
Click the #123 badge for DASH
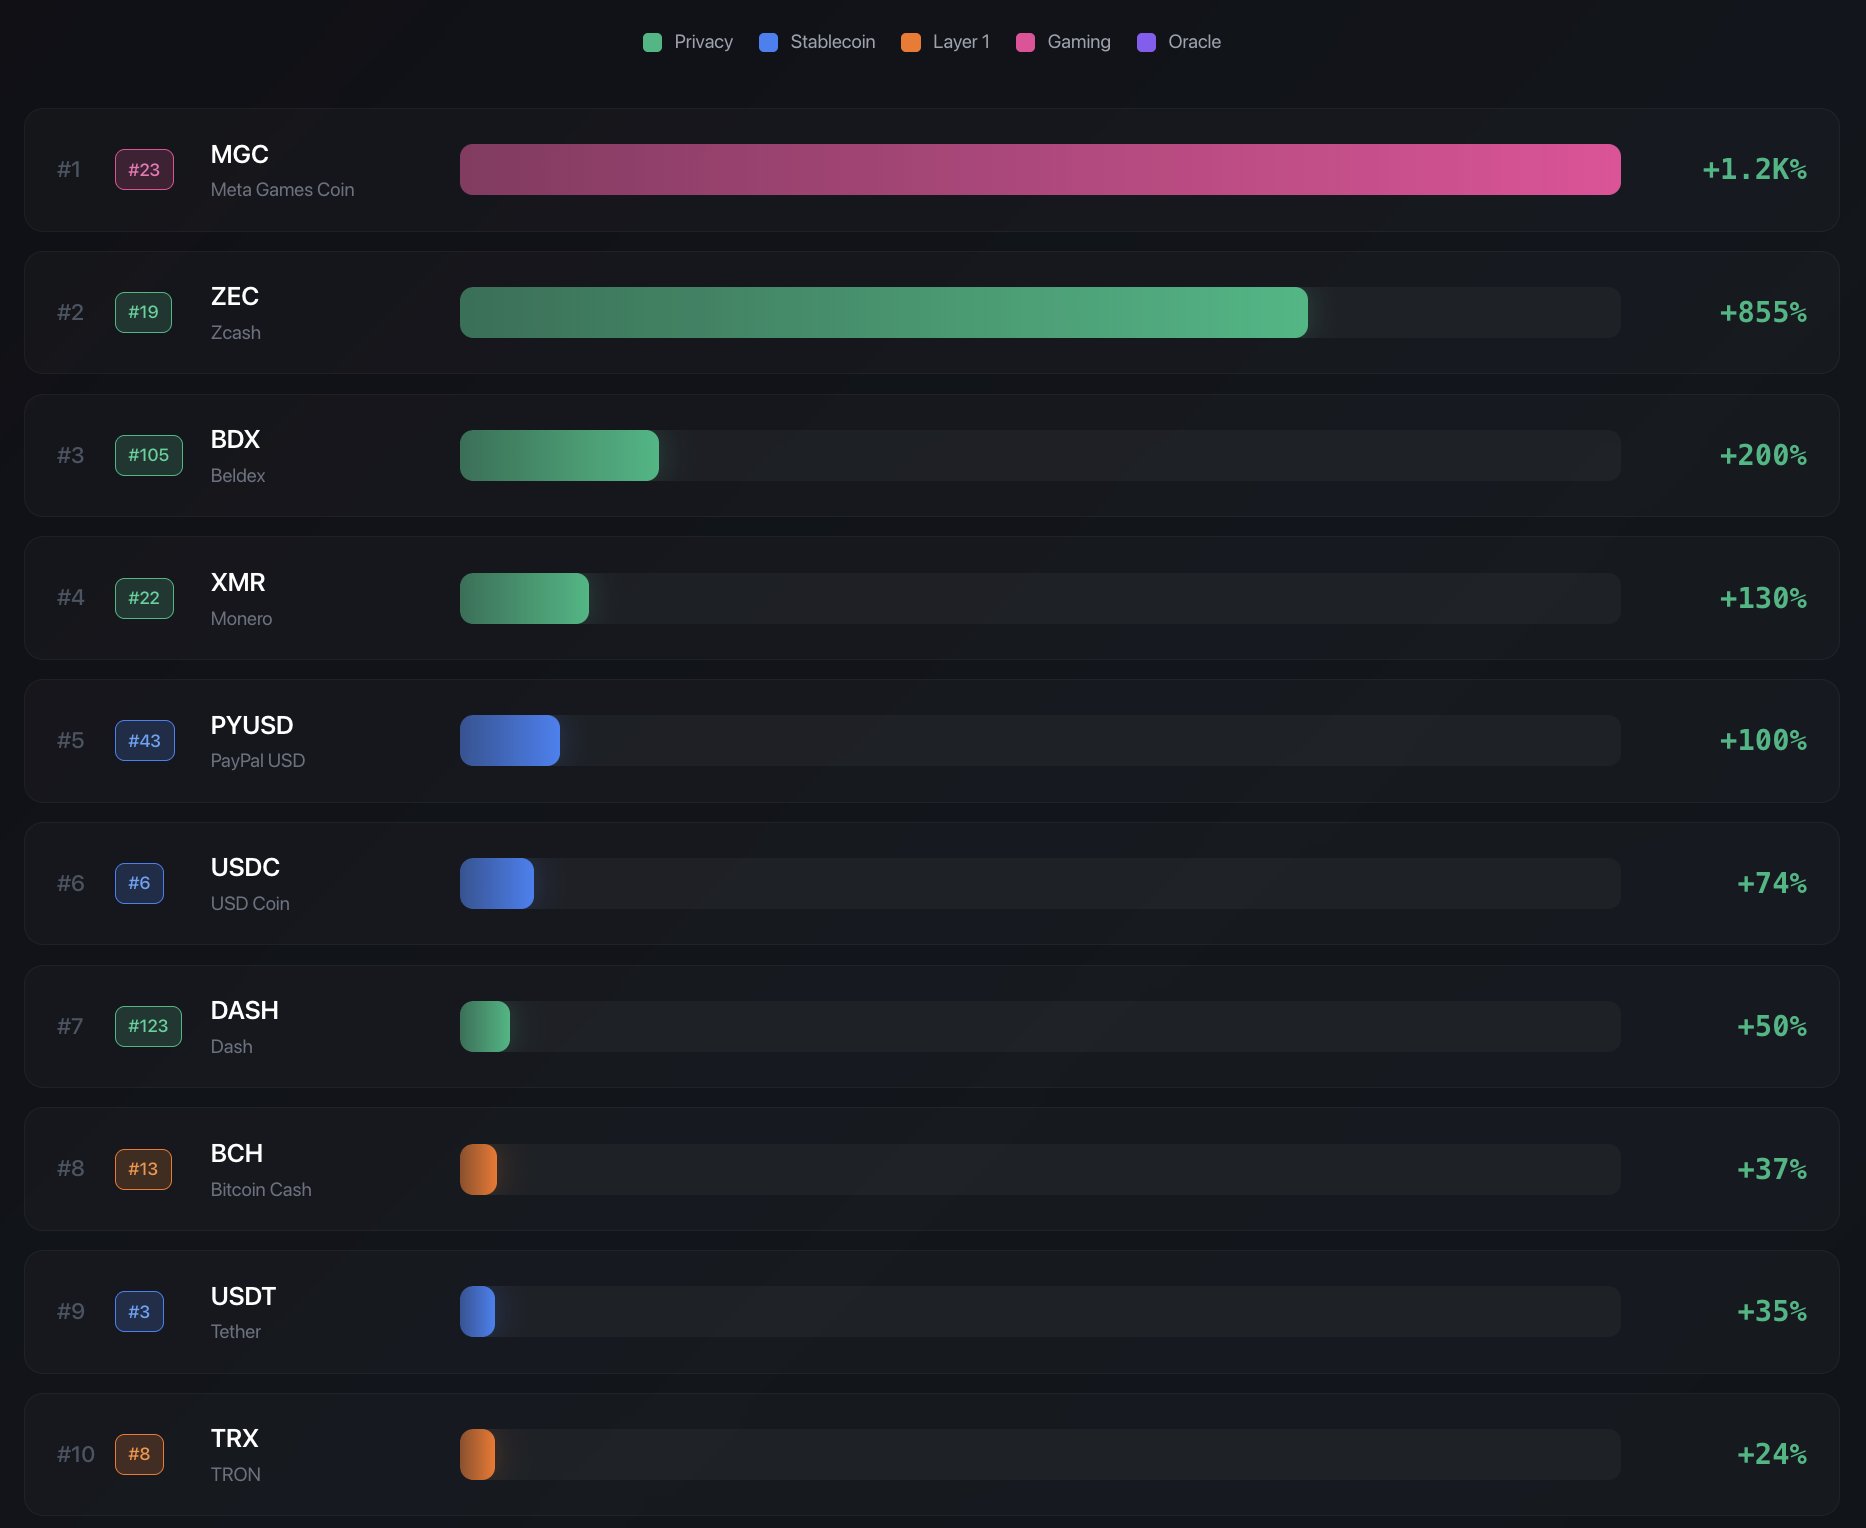[148, 1026]
